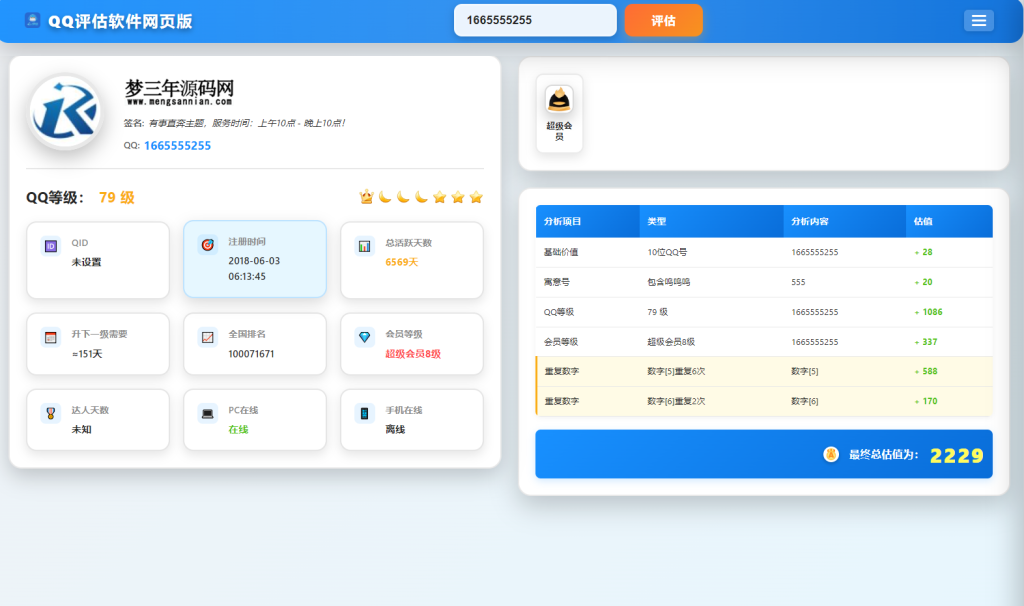Click the QQ评估软件网页版 title
Screen dimensions: 1024x606
click(x=118, y=20)
